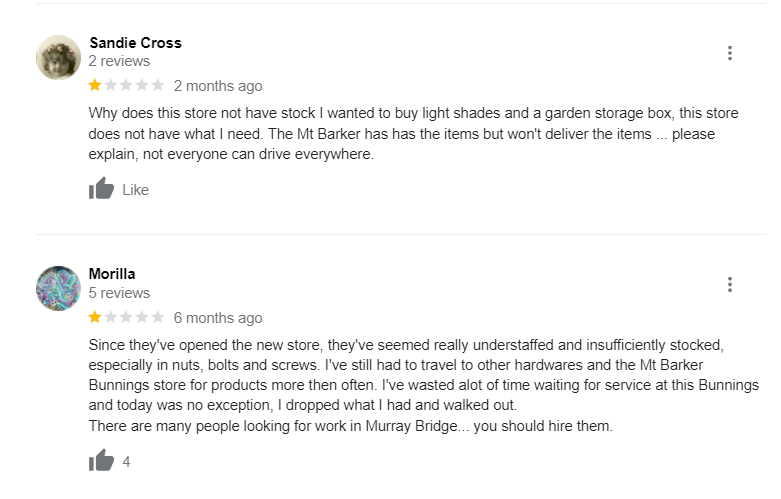Viewport: 781px width, 499px height.
Task: Open Sandie Cross's profile picture
Action: 58,57
